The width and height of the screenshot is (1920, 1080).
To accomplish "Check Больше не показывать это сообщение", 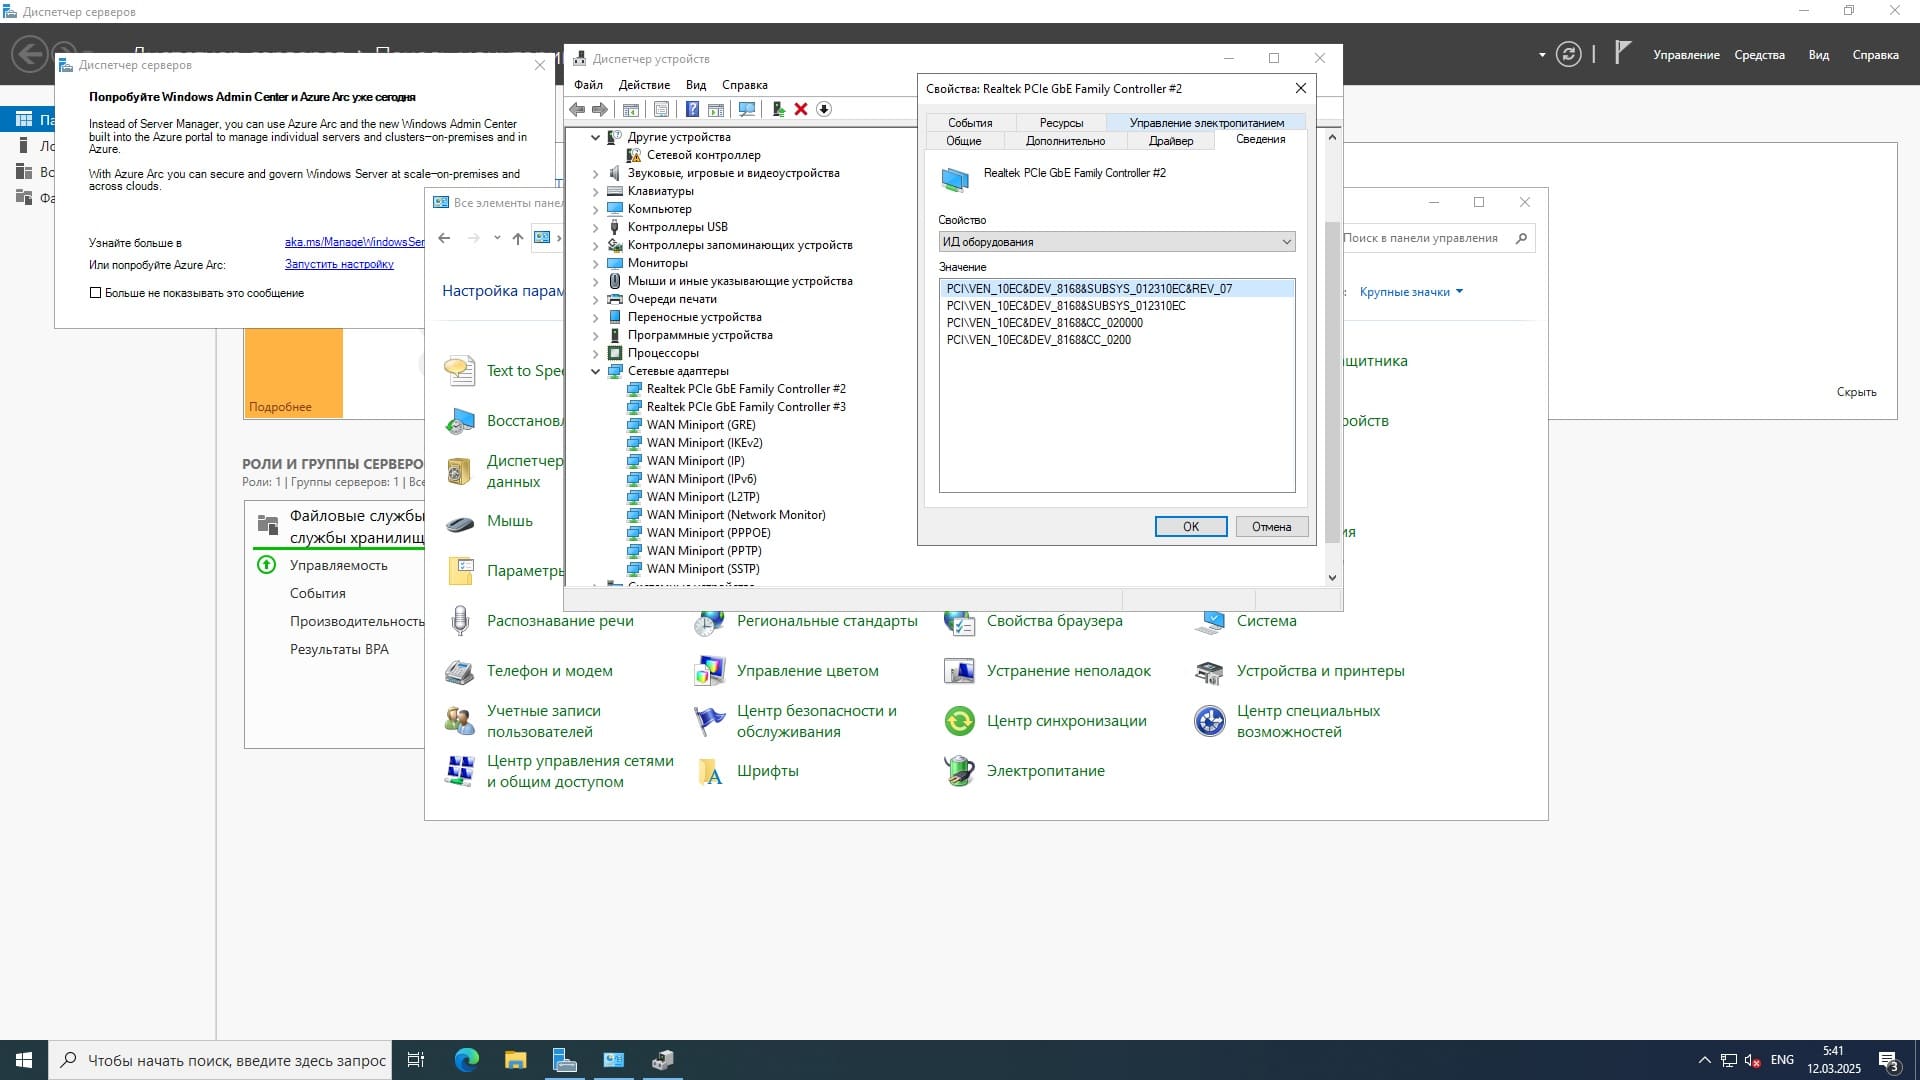I will [x=96, y=293].
